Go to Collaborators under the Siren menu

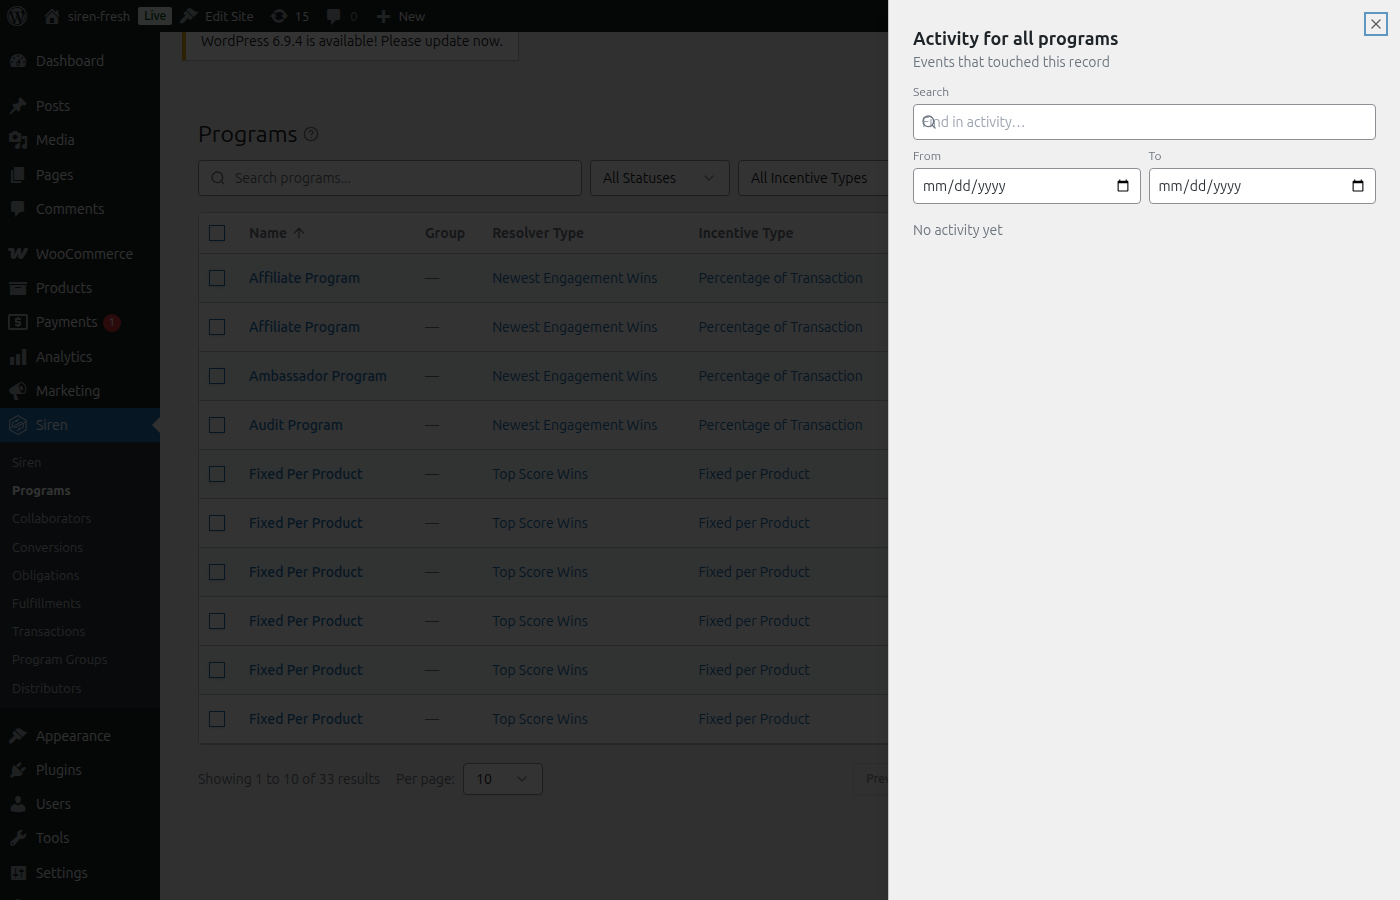pos(51,519)
